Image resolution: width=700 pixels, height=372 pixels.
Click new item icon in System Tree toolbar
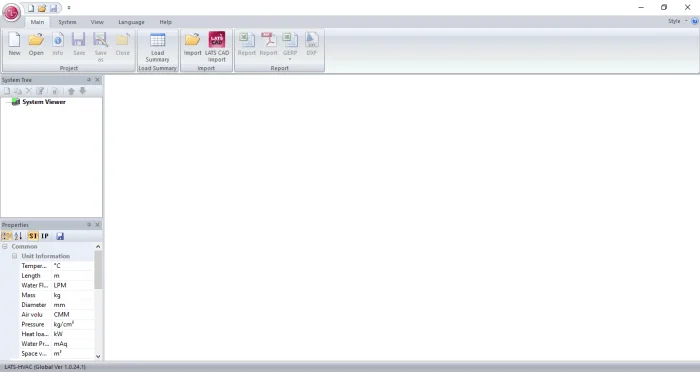[x=7, y=91]
